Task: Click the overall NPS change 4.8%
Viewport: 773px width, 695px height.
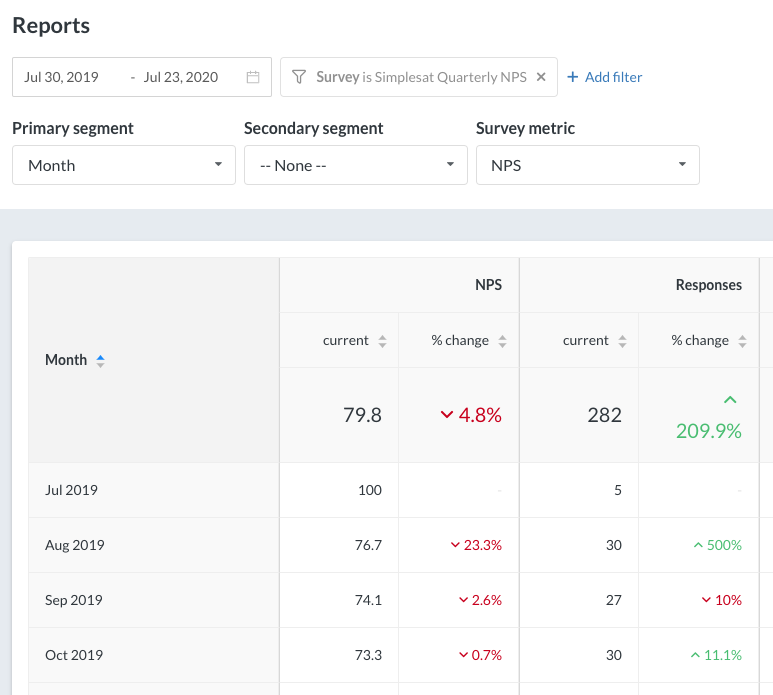Action: 471,415
